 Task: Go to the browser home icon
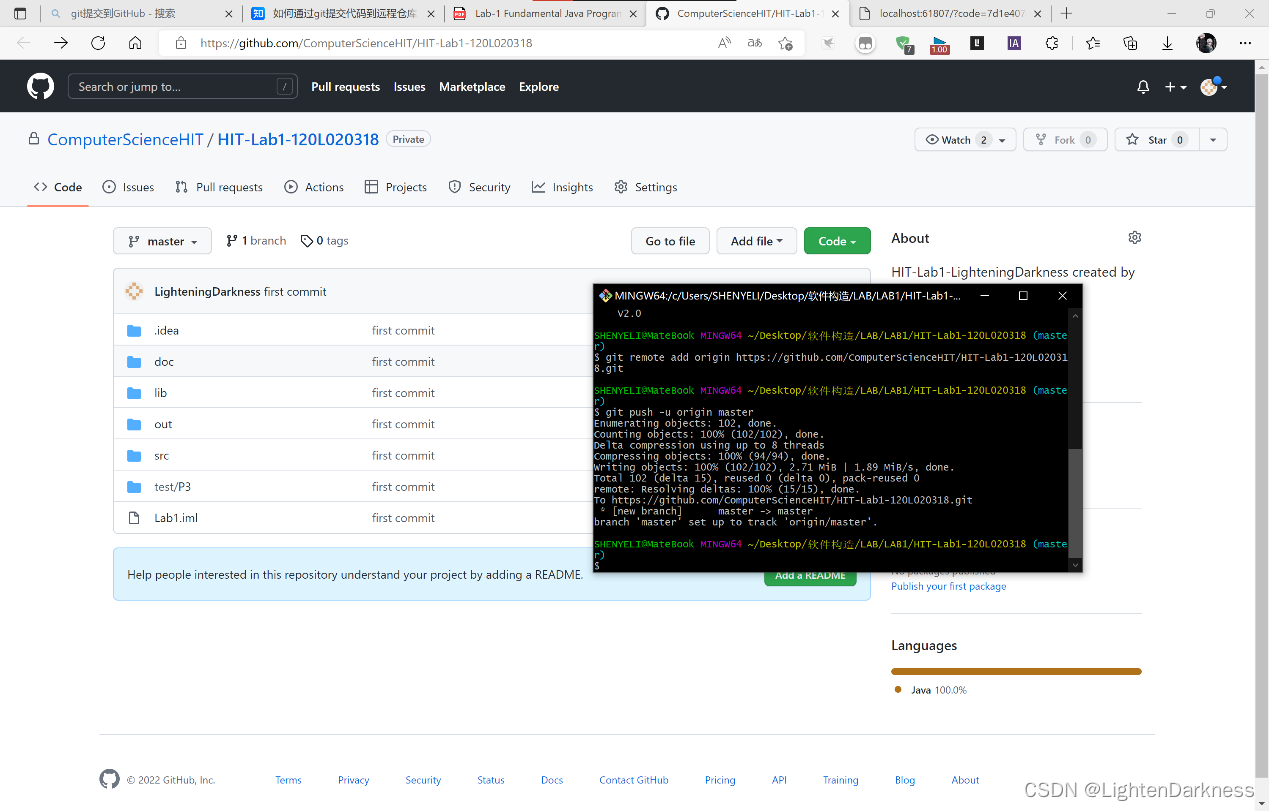click(x=135, y=43)
